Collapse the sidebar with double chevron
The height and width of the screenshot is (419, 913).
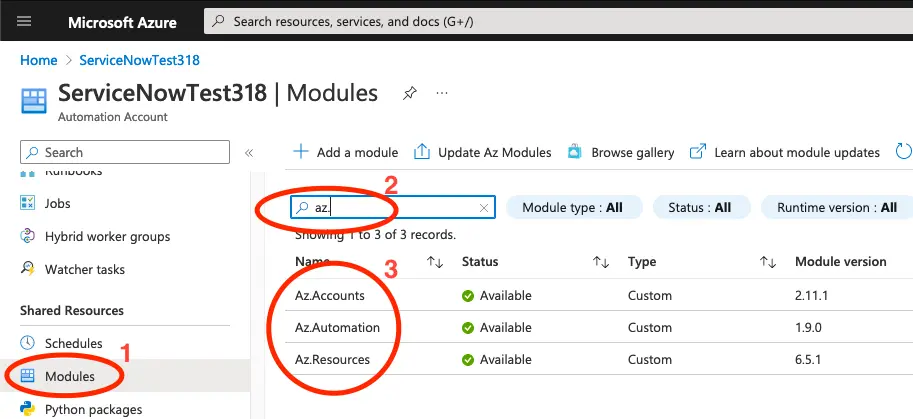pos(249,153)
